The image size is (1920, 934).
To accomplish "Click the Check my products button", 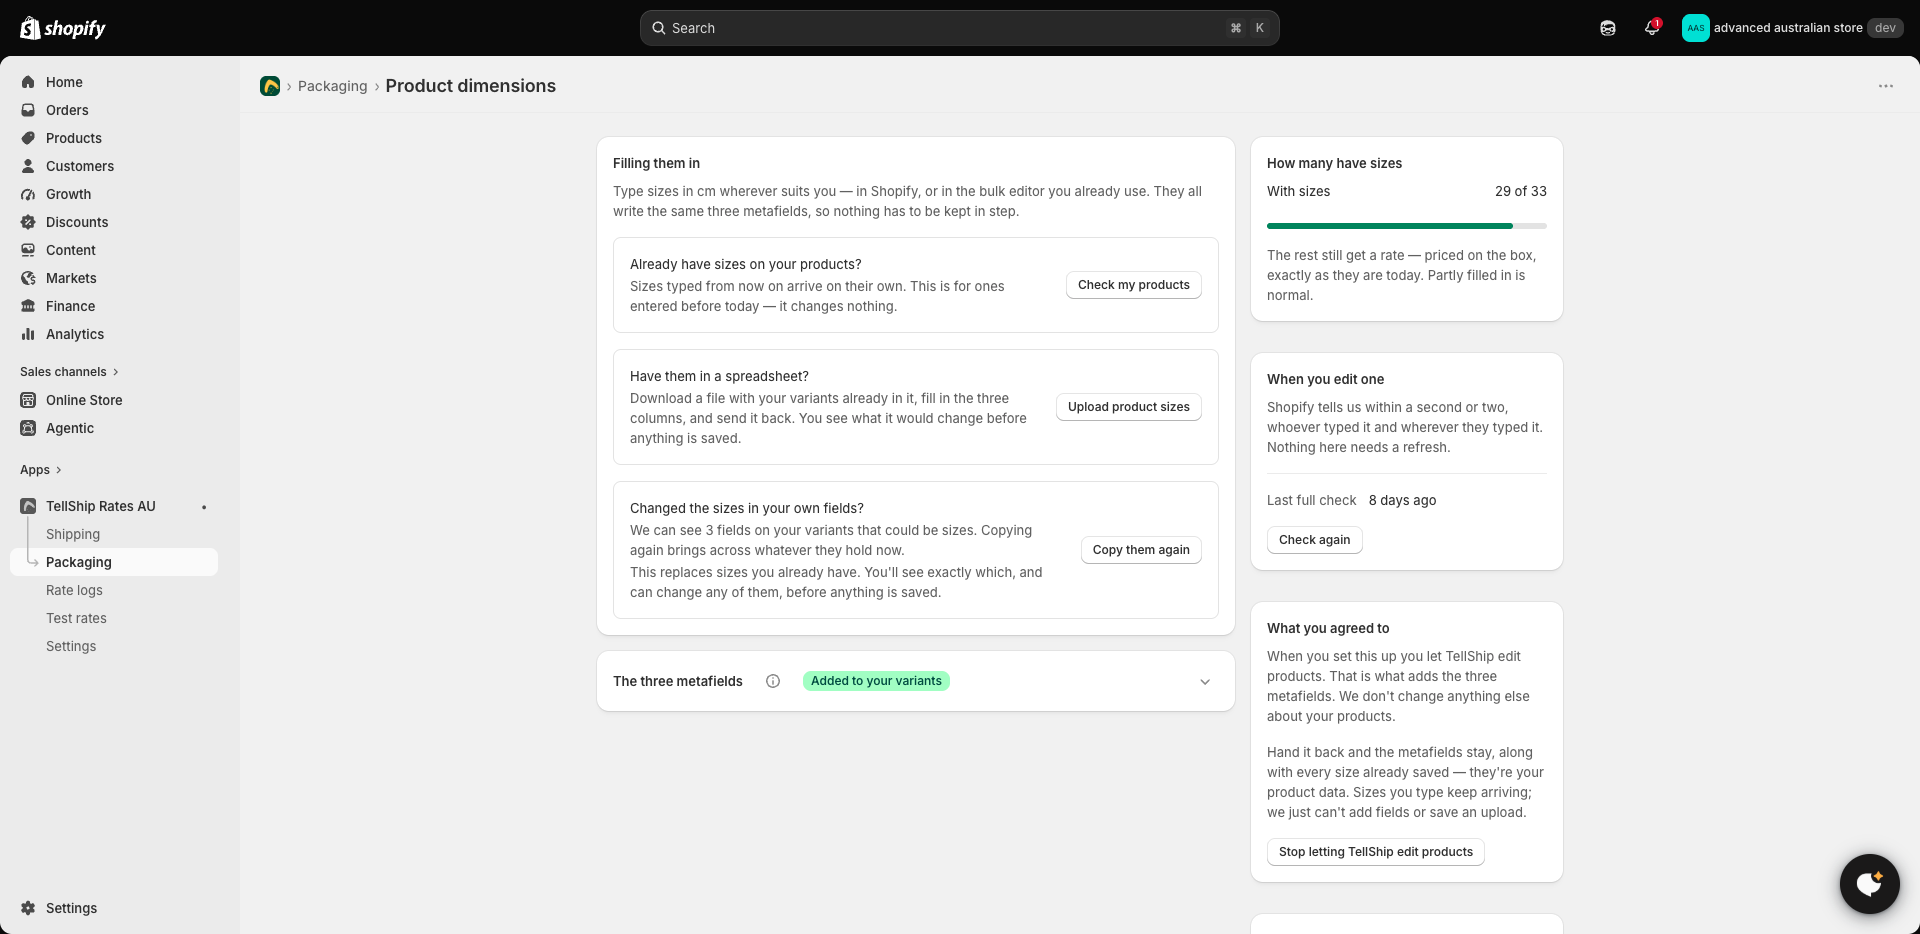I will pos(1134,285).
